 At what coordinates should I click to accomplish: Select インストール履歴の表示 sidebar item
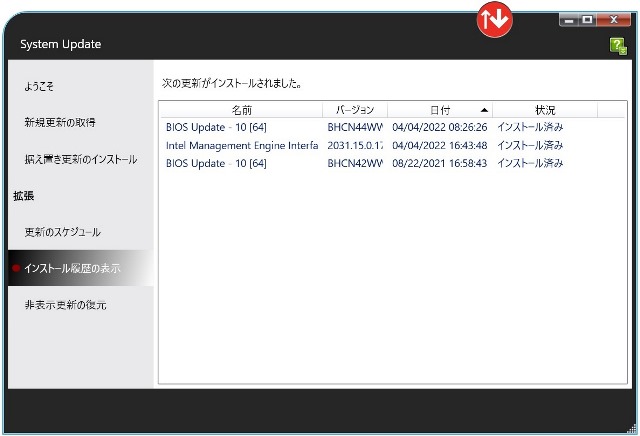point(81,268)
